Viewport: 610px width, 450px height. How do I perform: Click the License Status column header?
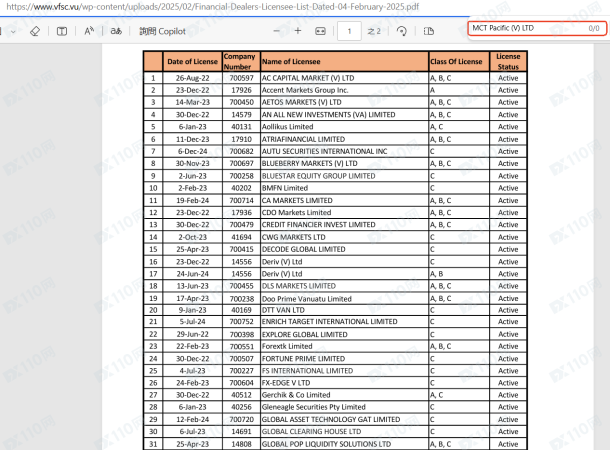pos(508,61)
